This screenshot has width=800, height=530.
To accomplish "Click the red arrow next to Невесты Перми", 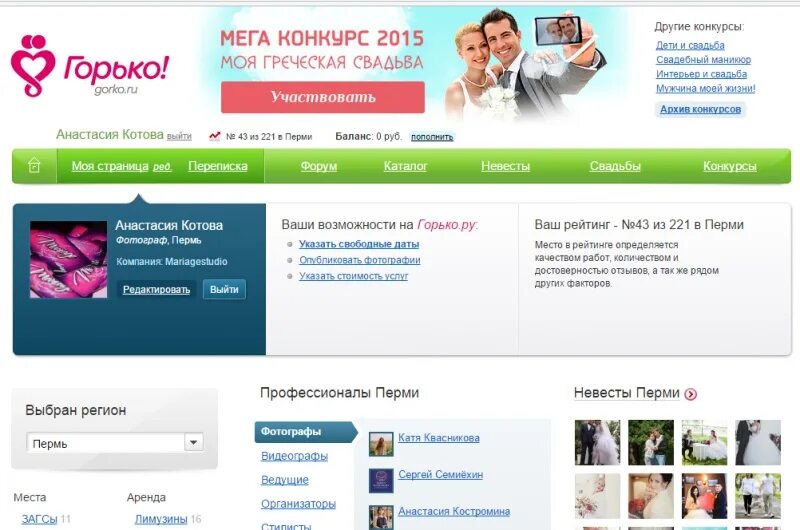I will pos(690,394).
